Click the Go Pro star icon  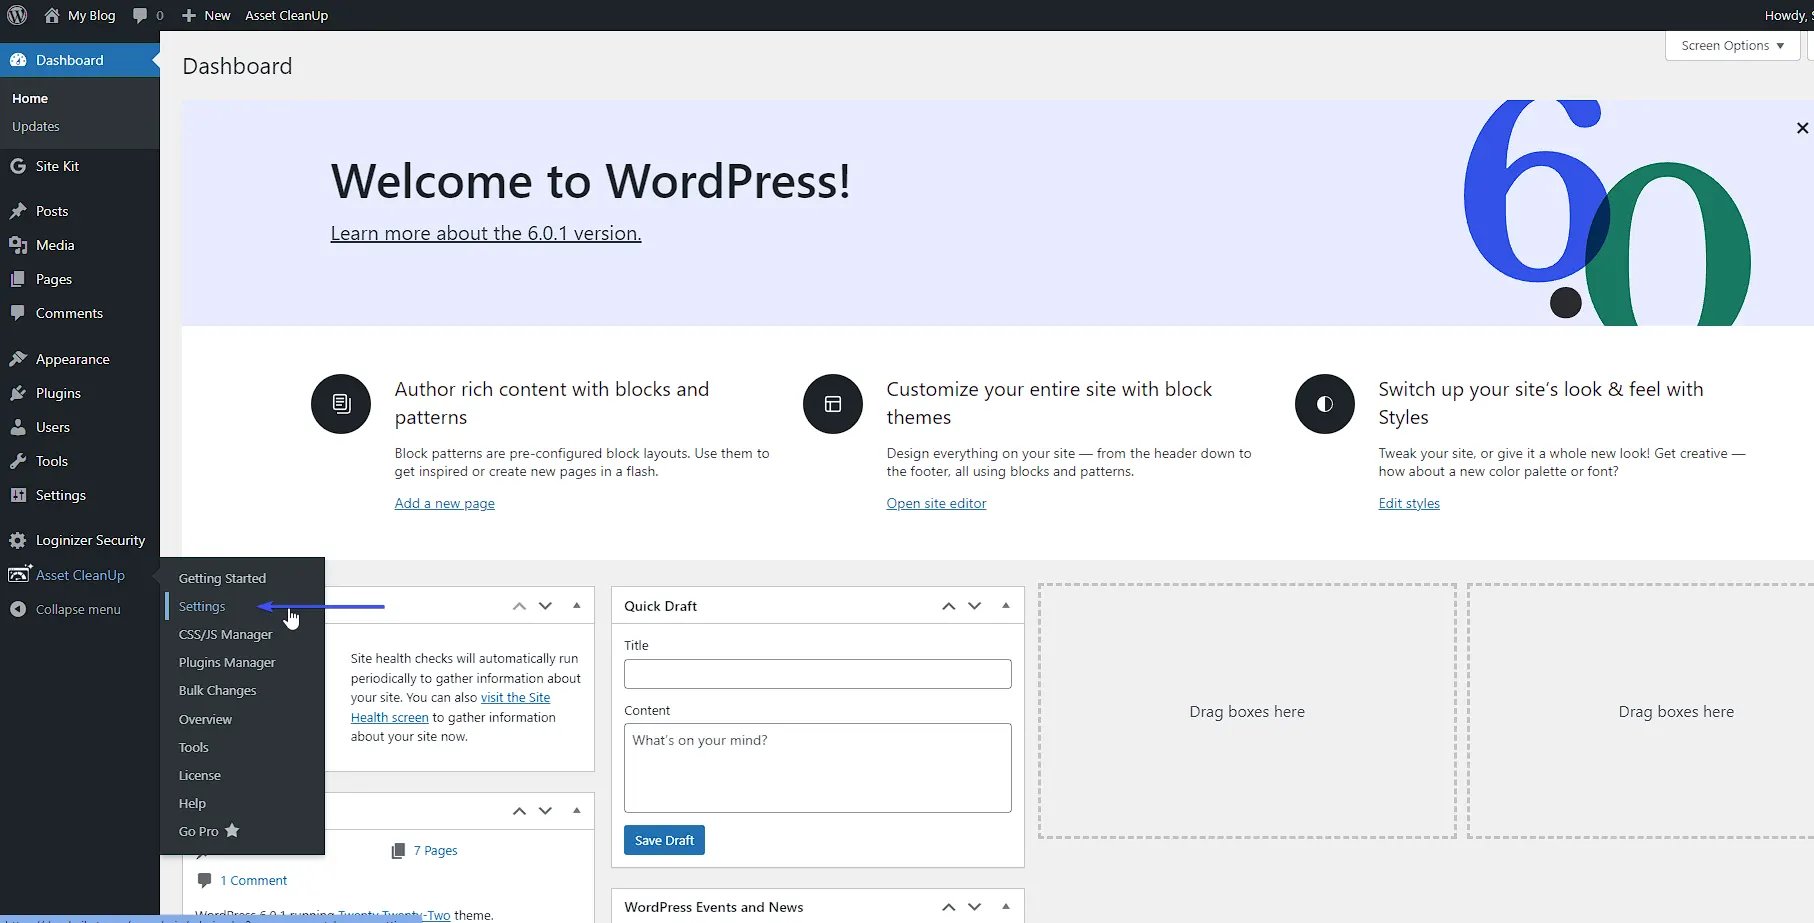(x=232, y=830)
